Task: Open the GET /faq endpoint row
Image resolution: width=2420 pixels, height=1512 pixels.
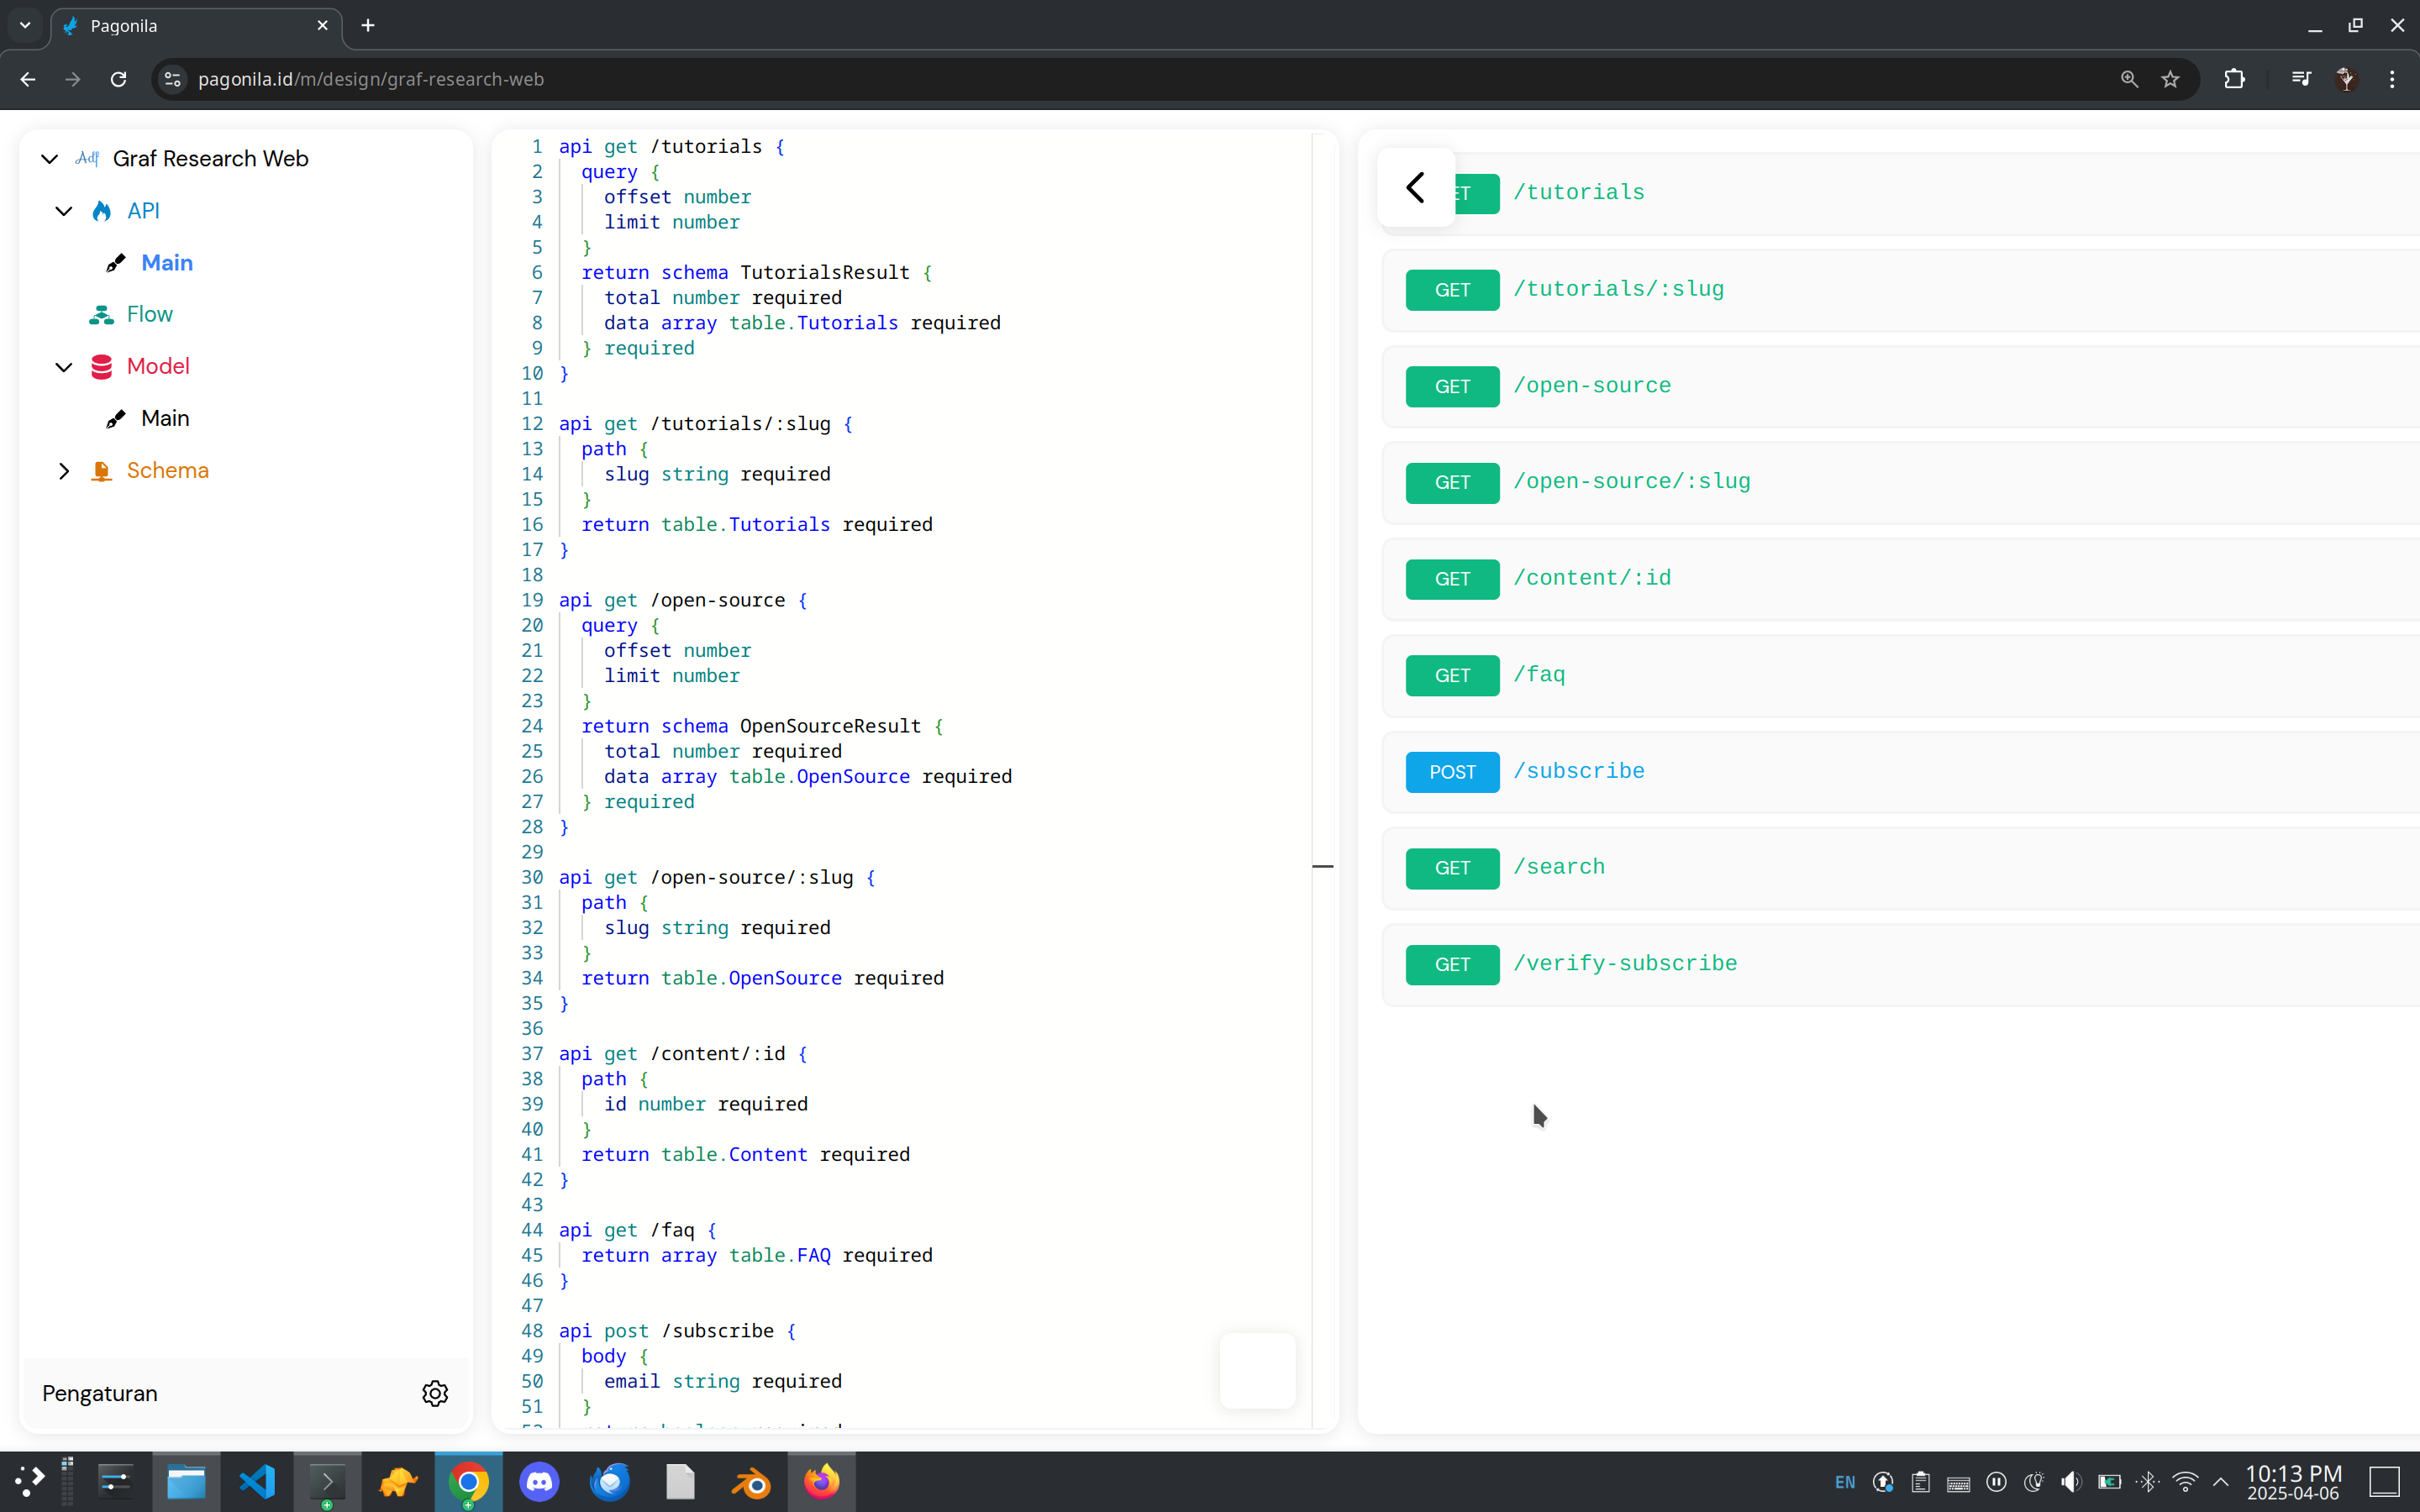Action: point(1538,675)
